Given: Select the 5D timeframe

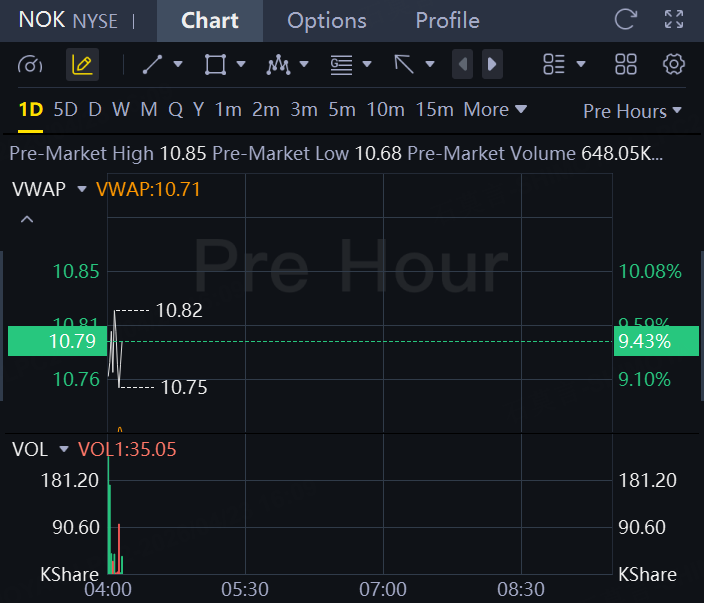Looking at the screenshot, I should tap(65, 110).
